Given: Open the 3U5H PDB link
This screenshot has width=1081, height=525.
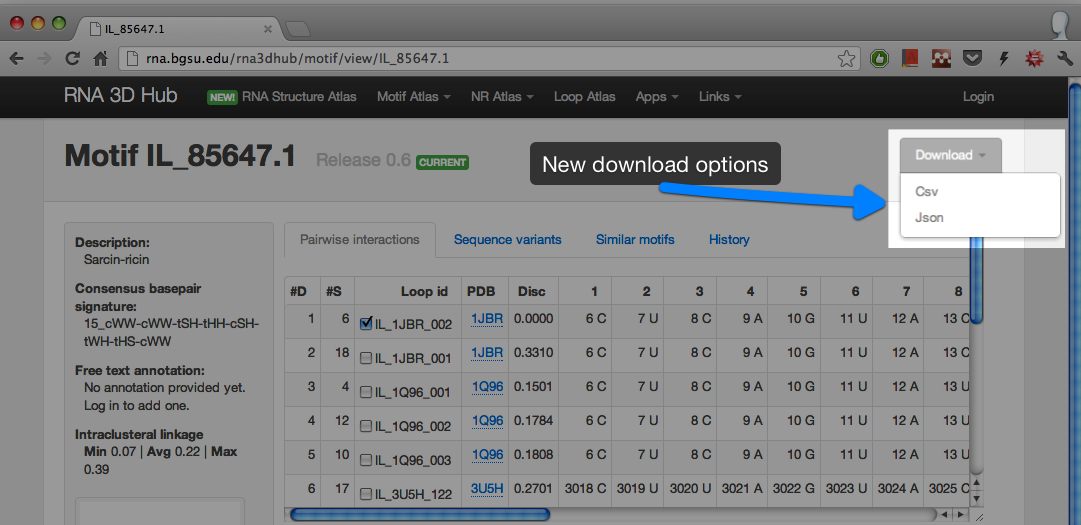Looking at the screenshot, I should click(x=487, y=489).
